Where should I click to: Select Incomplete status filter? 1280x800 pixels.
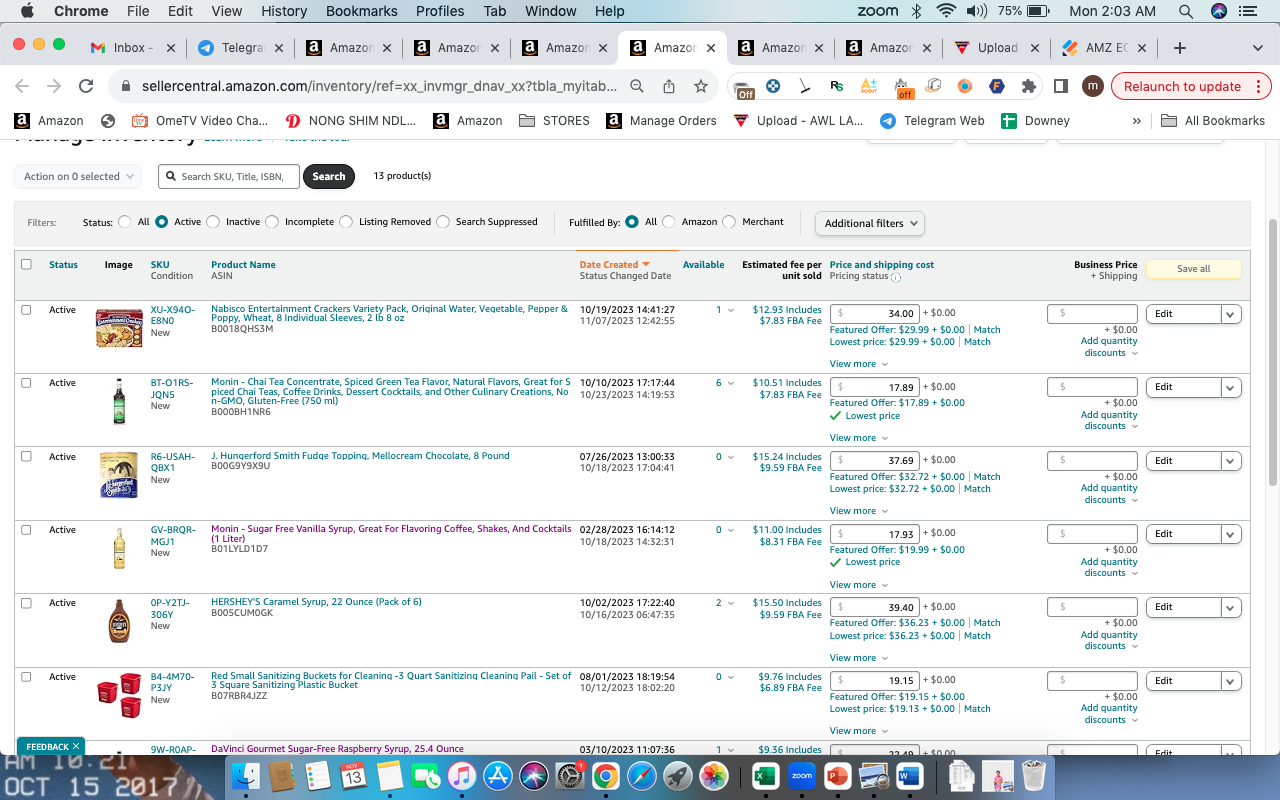point(271,222)
